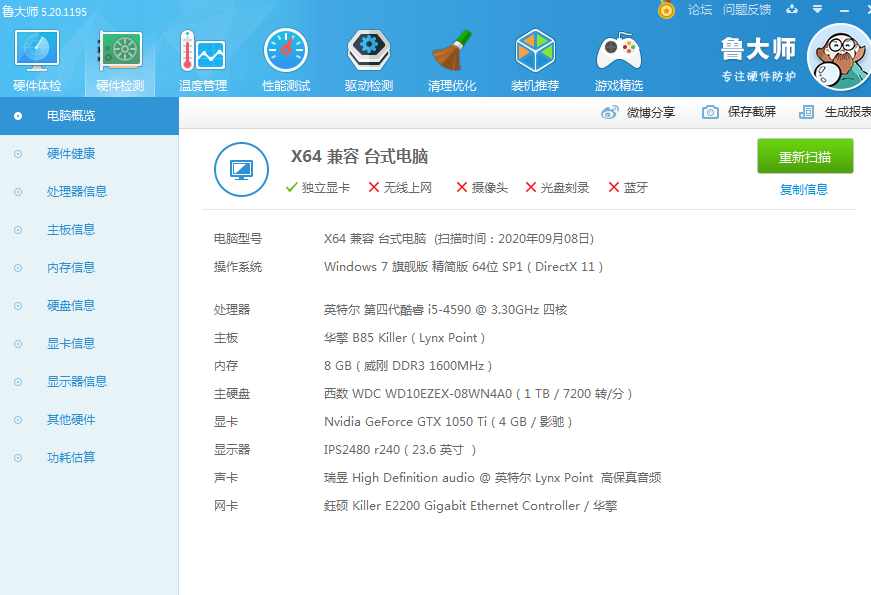
Task: Open the 驱动检测 driver detection tool
Action: pos(369,60)
